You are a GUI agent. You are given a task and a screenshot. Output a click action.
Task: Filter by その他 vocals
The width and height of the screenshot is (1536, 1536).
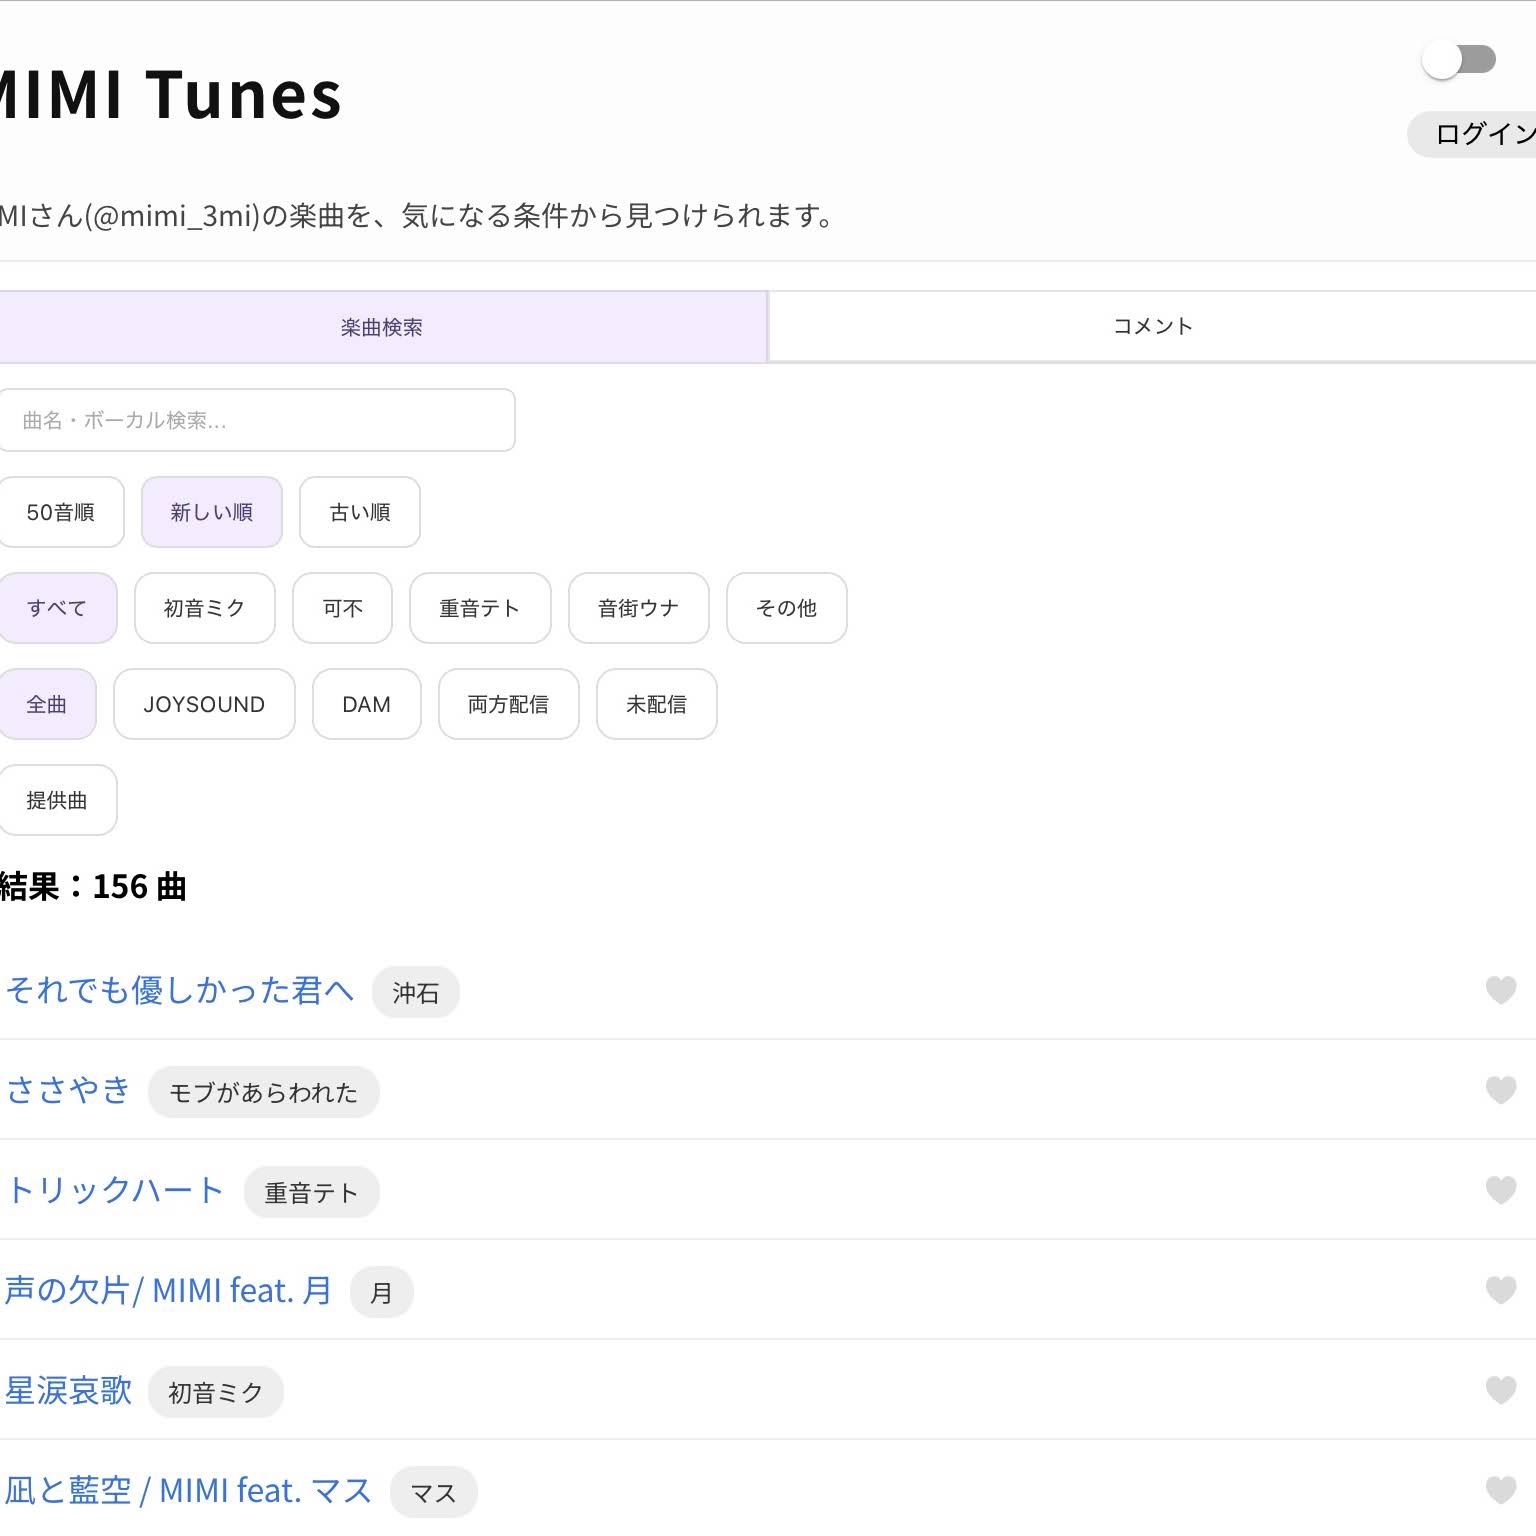(x=787, y=608)
